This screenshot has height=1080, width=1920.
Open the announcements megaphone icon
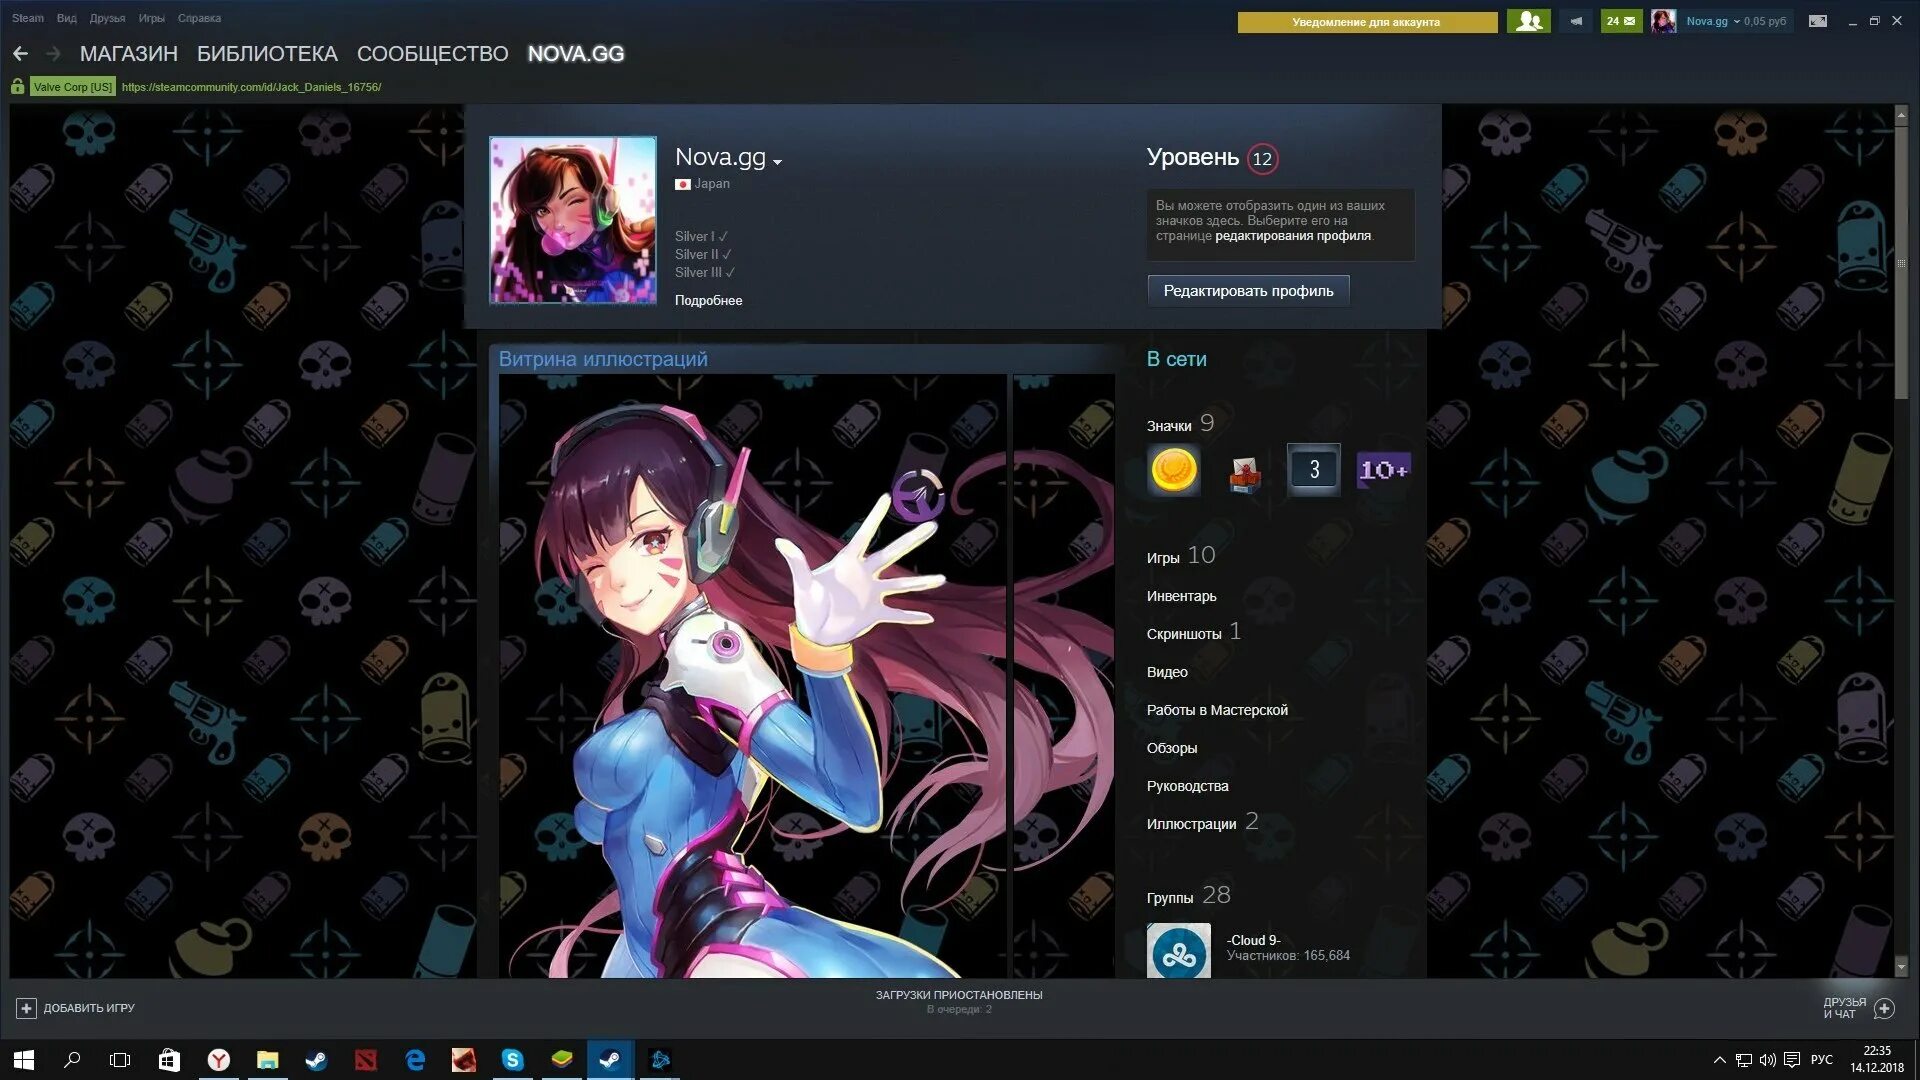1576,21
